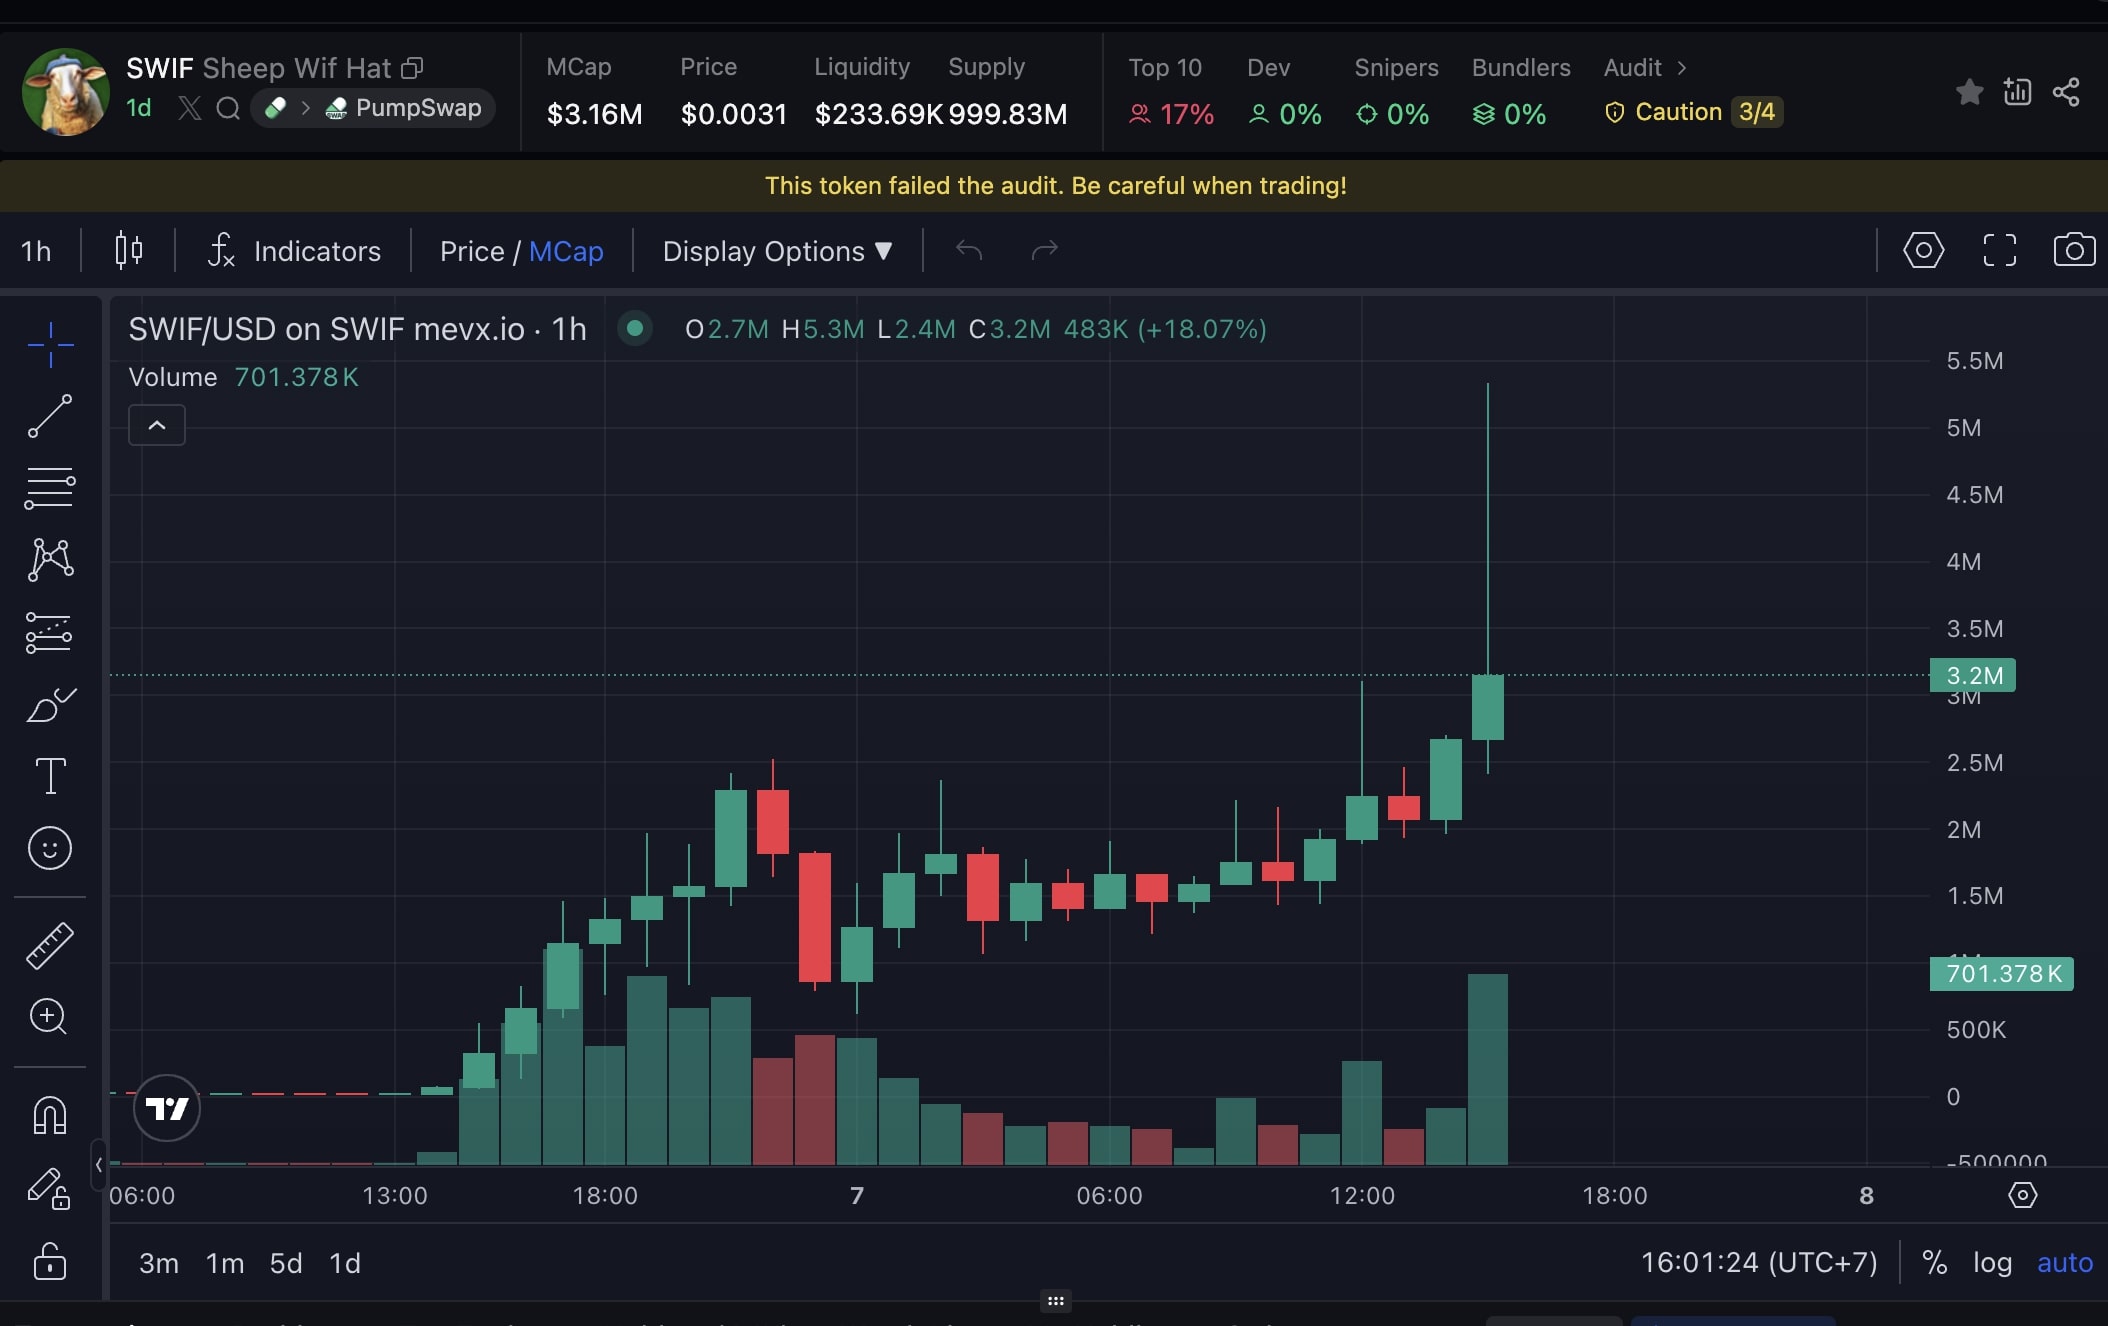Toggle auto scale mode
Screen dimensions: 2108x1326
click(2065, 1262)
